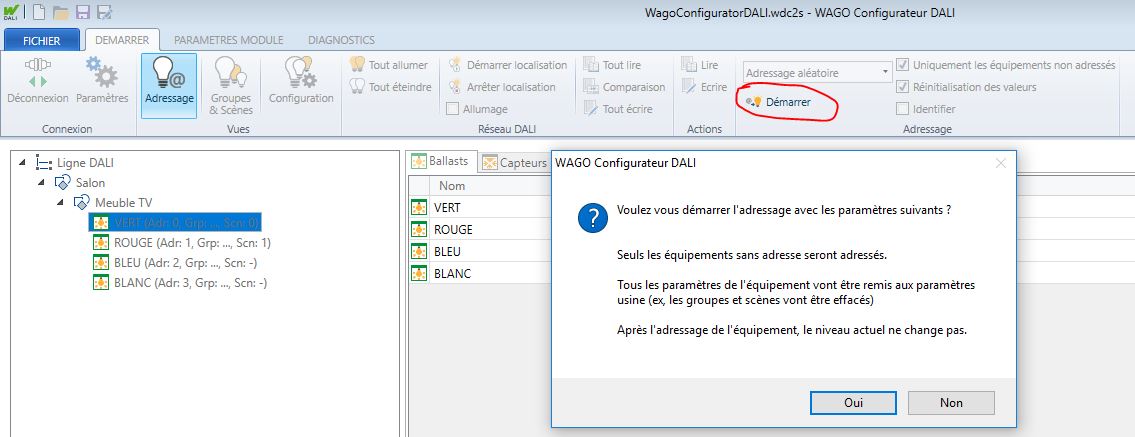Toggle Réinitialisation des valeurs checkbox
The height and width of the screenshot is (437, 1135).
pos(902,87)
